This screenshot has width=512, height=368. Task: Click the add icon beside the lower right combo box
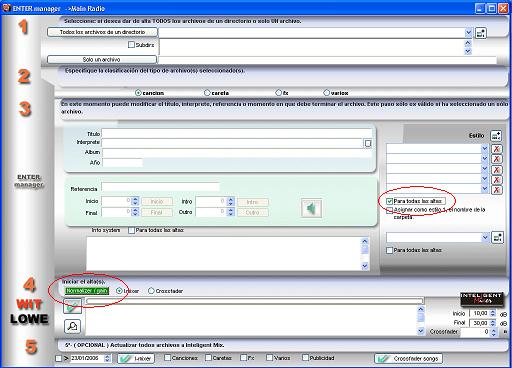coord(497,238)
